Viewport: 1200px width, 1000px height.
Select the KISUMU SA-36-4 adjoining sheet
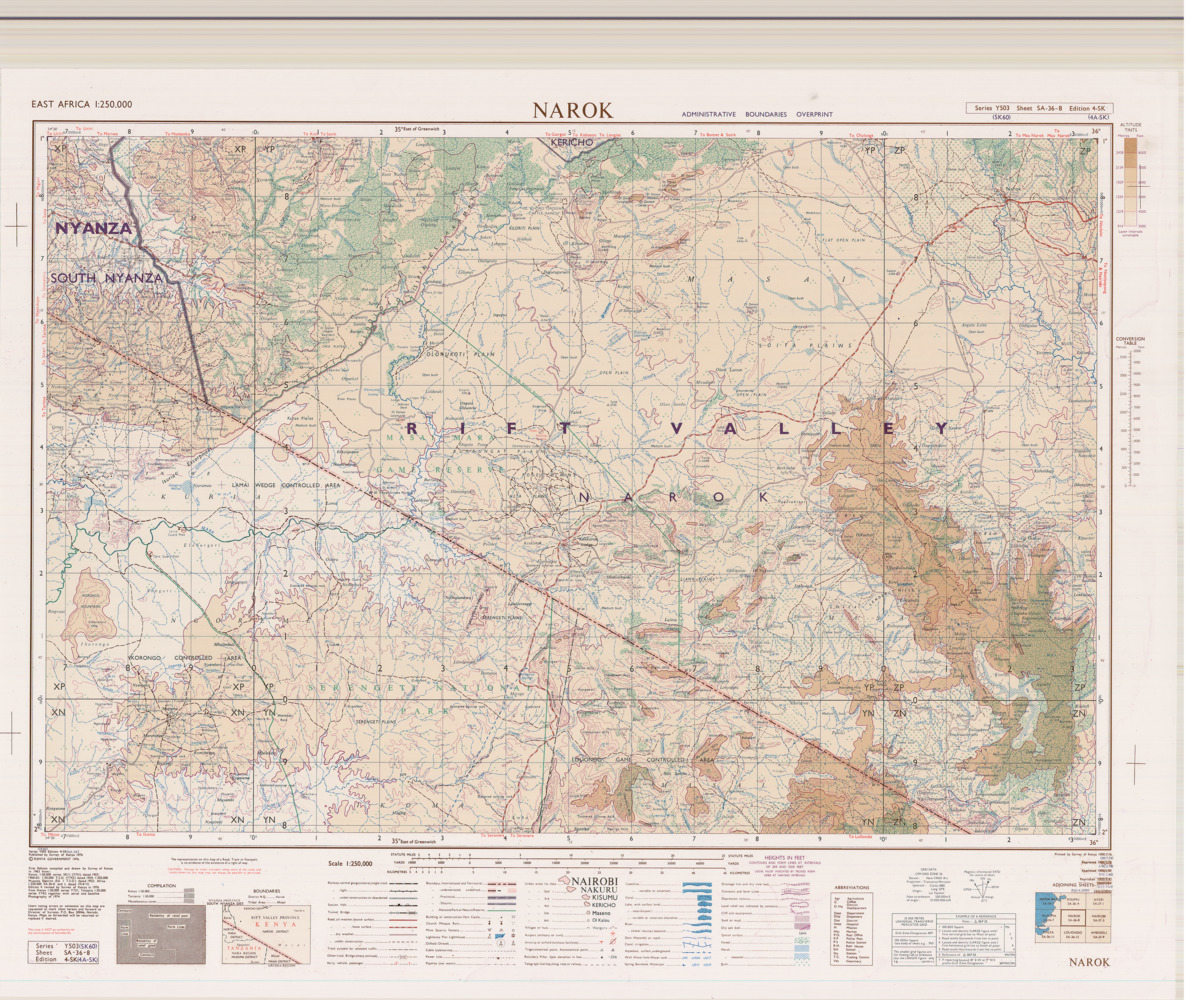(1072, 901)
